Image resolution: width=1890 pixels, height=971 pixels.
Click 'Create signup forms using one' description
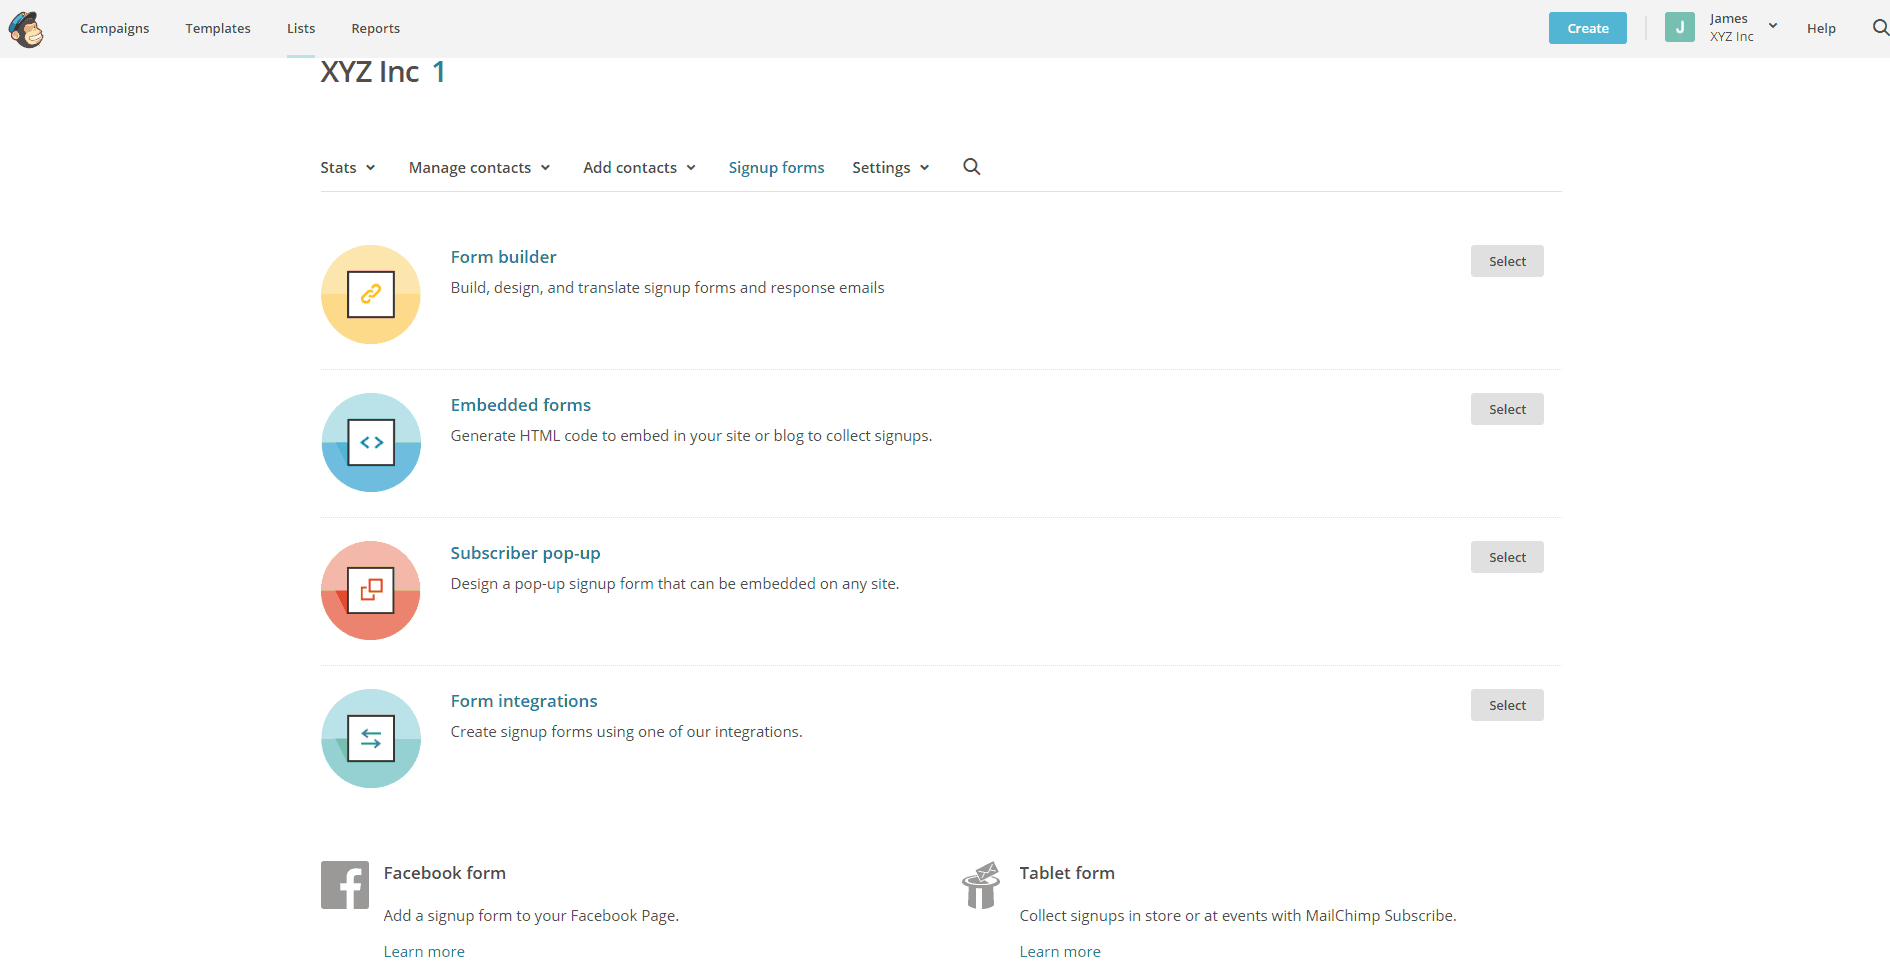pyautogui.click(x=626, y=732)
